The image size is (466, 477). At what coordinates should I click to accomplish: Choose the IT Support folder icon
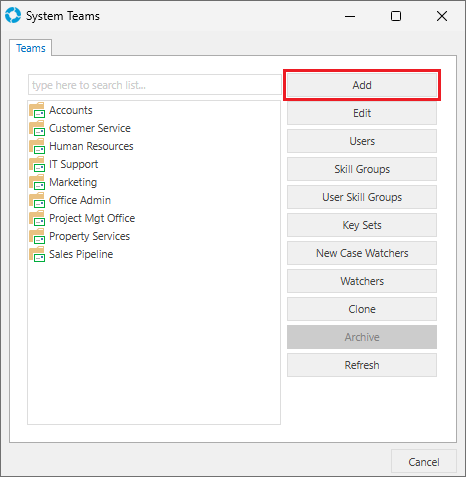37,164
